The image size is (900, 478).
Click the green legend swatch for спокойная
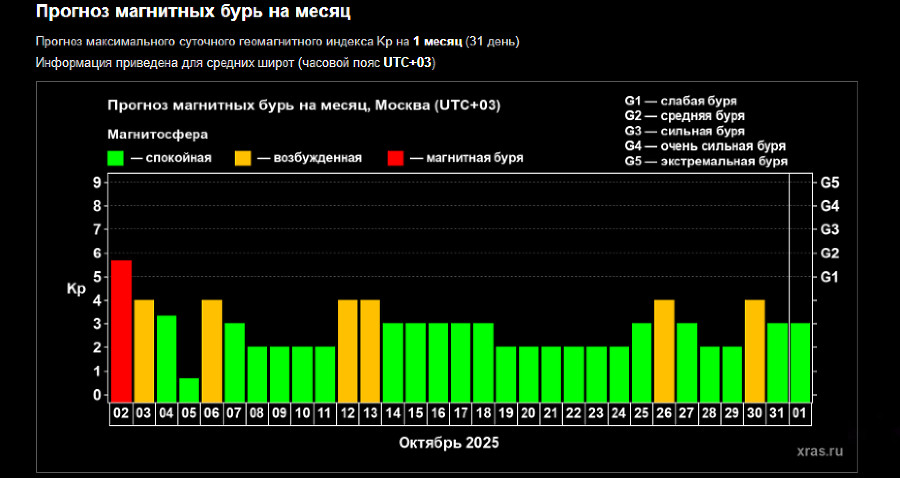click(x=116, y=158)
